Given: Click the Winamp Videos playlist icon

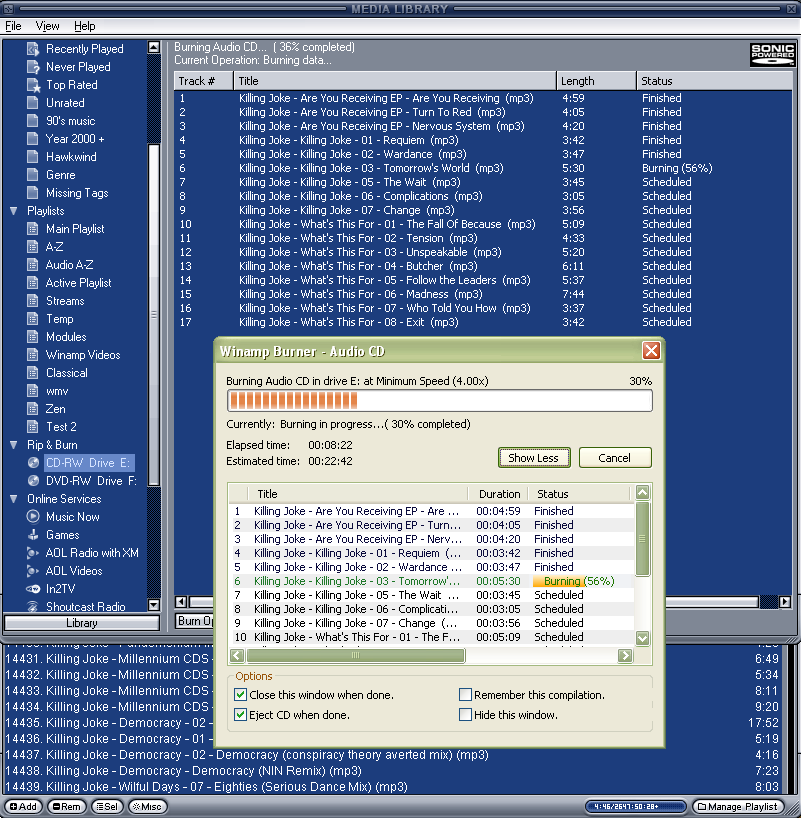Looking at the screenshot, I should [x=33, y=355].
